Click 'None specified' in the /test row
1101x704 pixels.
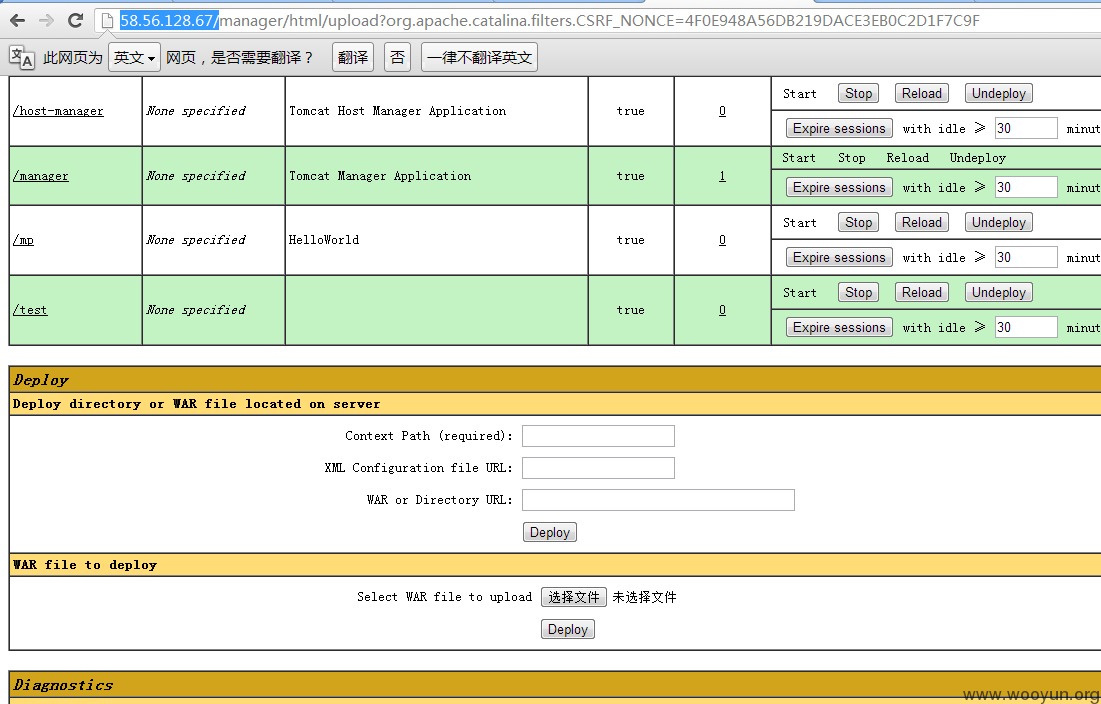click(x=196, y=310)
